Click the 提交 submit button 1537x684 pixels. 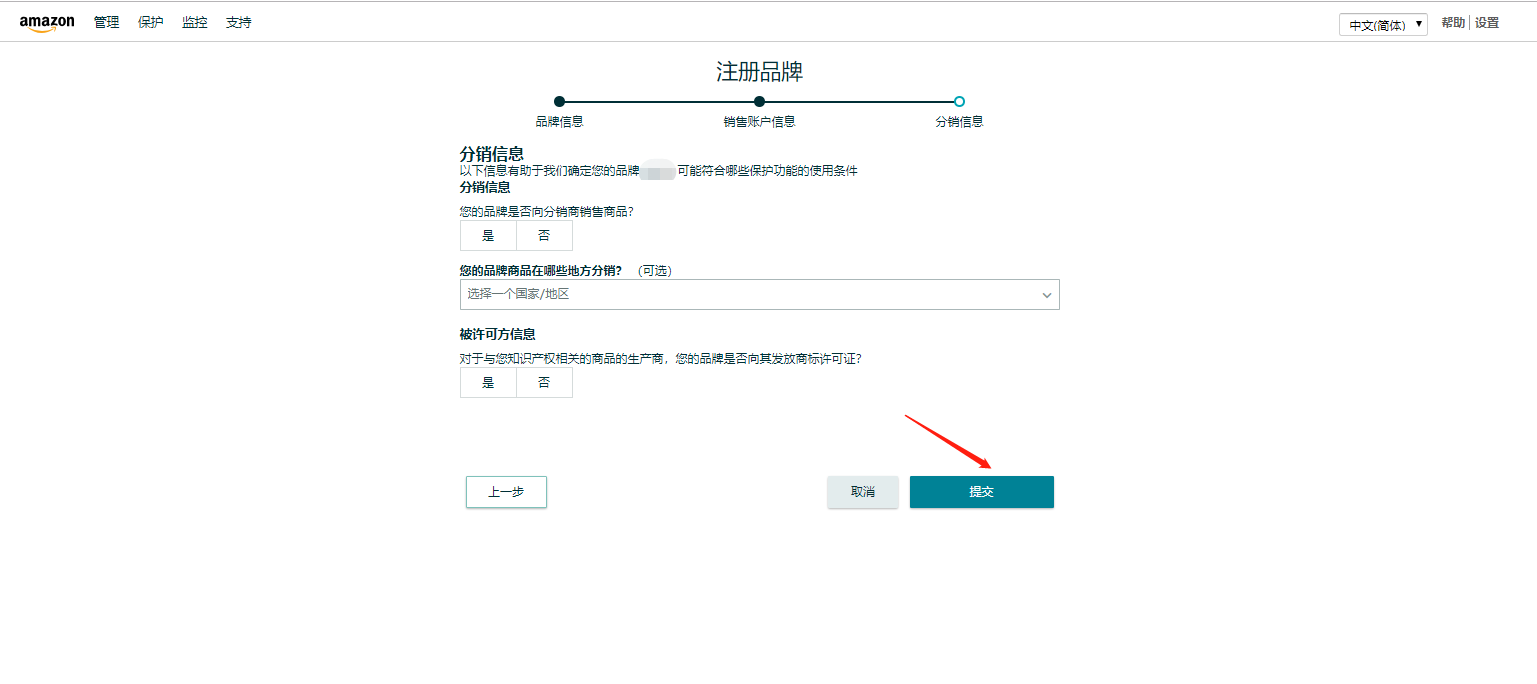(x=981, y=491)
